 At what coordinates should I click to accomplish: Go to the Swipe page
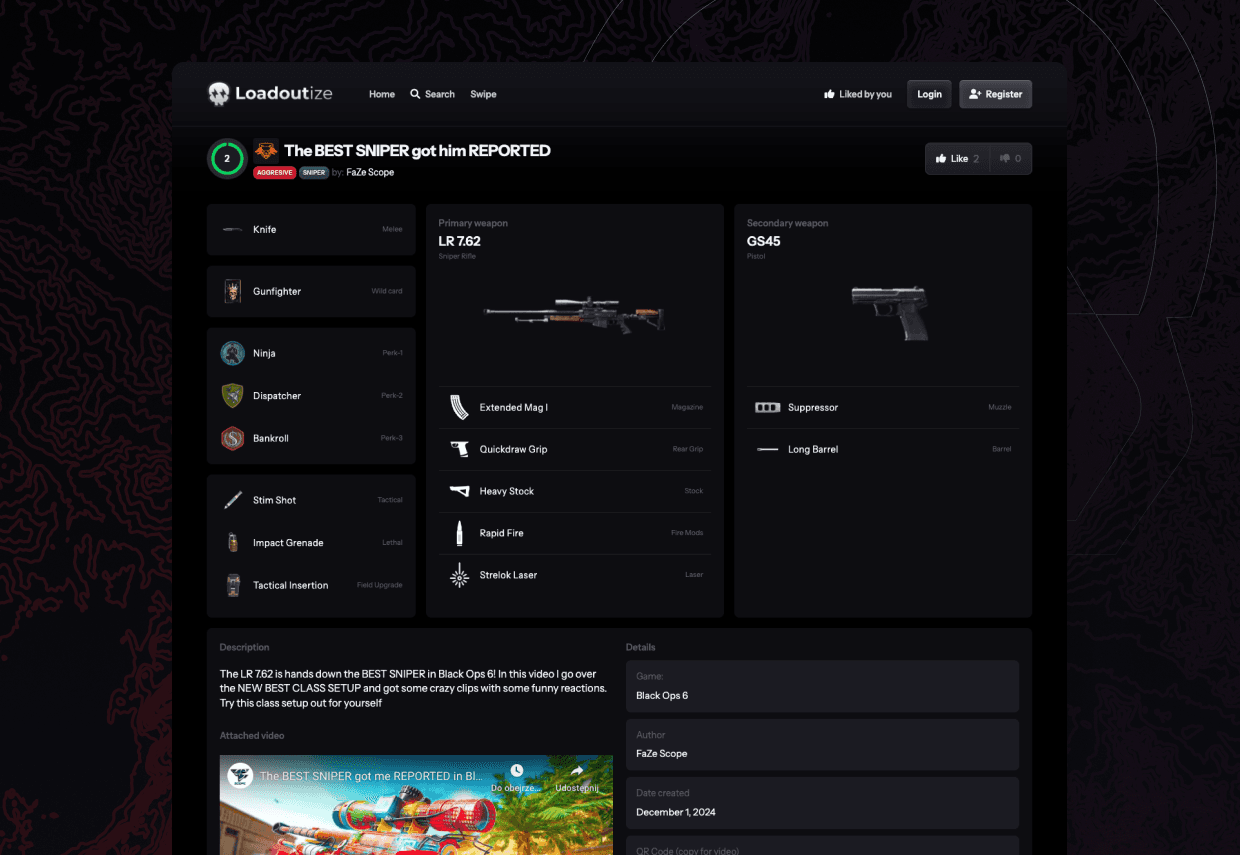coord(483,94)
